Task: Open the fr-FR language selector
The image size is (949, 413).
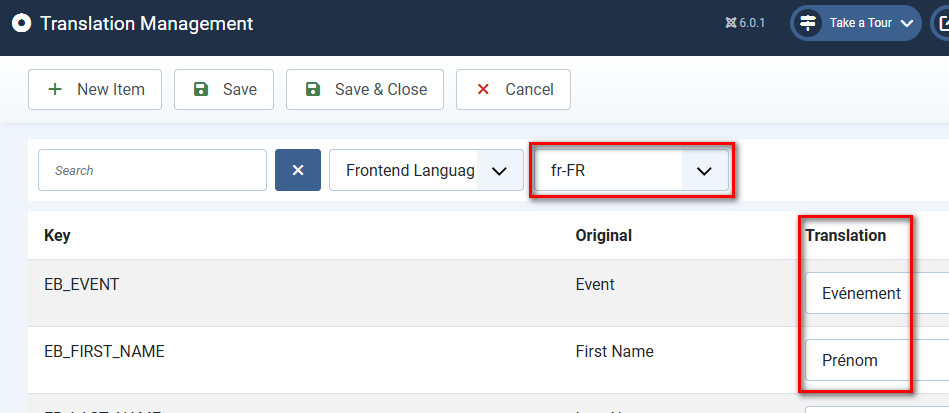Action: [x=632, y=171]
